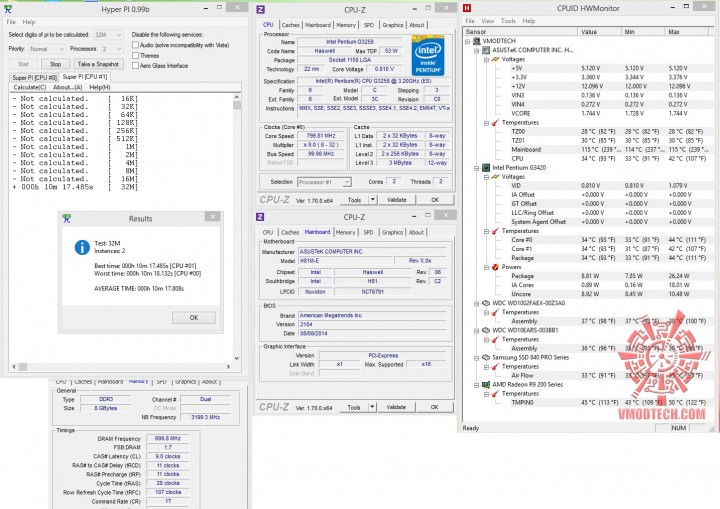Open HWMonitor Tools menu
Image resolution: width=720 pixels, height=509 pixels.
[508, 21]
